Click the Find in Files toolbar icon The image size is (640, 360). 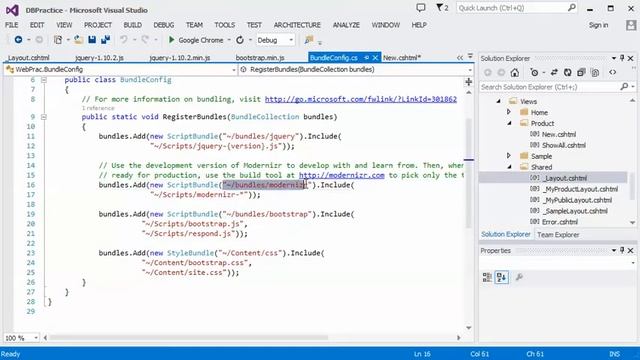(309, 40)
